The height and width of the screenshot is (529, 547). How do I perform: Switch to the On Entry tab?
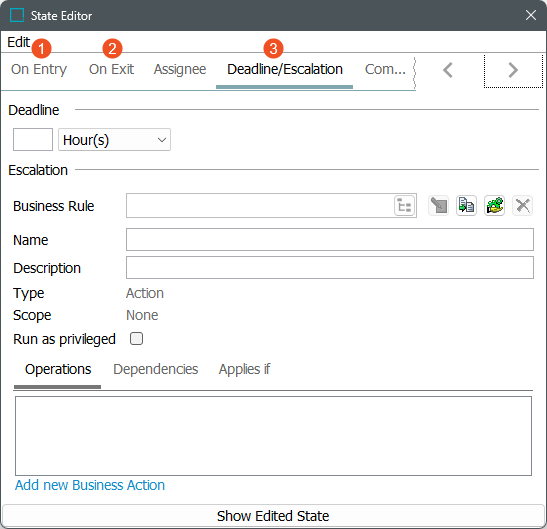(x=39, y=69)
